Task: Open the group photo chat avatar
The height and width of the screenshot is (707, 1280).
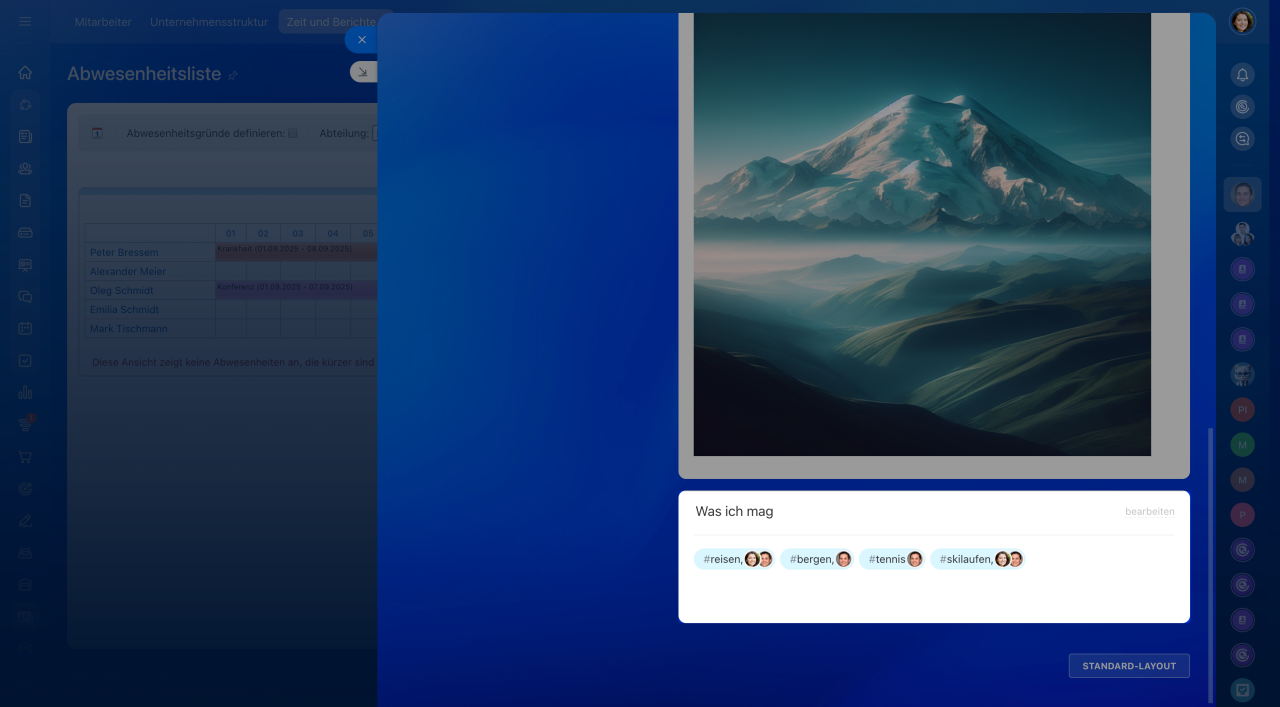Action: pos(1242,234)
